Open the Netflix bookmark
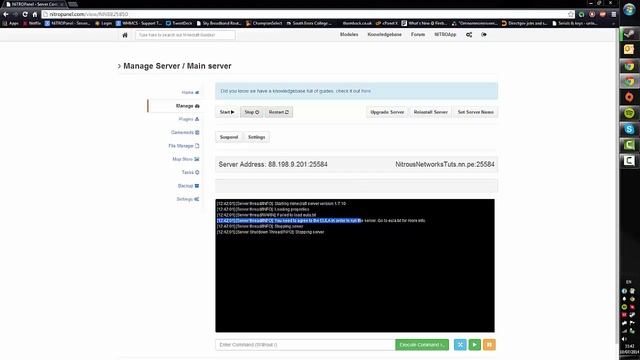 (31, 23)
